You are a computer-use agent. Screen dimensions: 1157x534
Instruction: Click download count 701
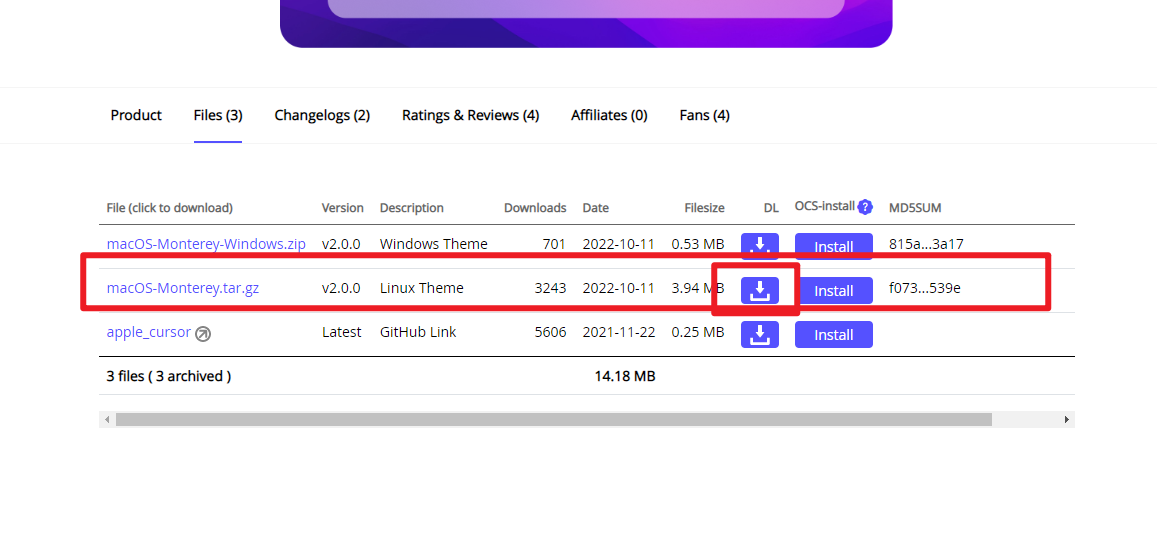[554, 244]
